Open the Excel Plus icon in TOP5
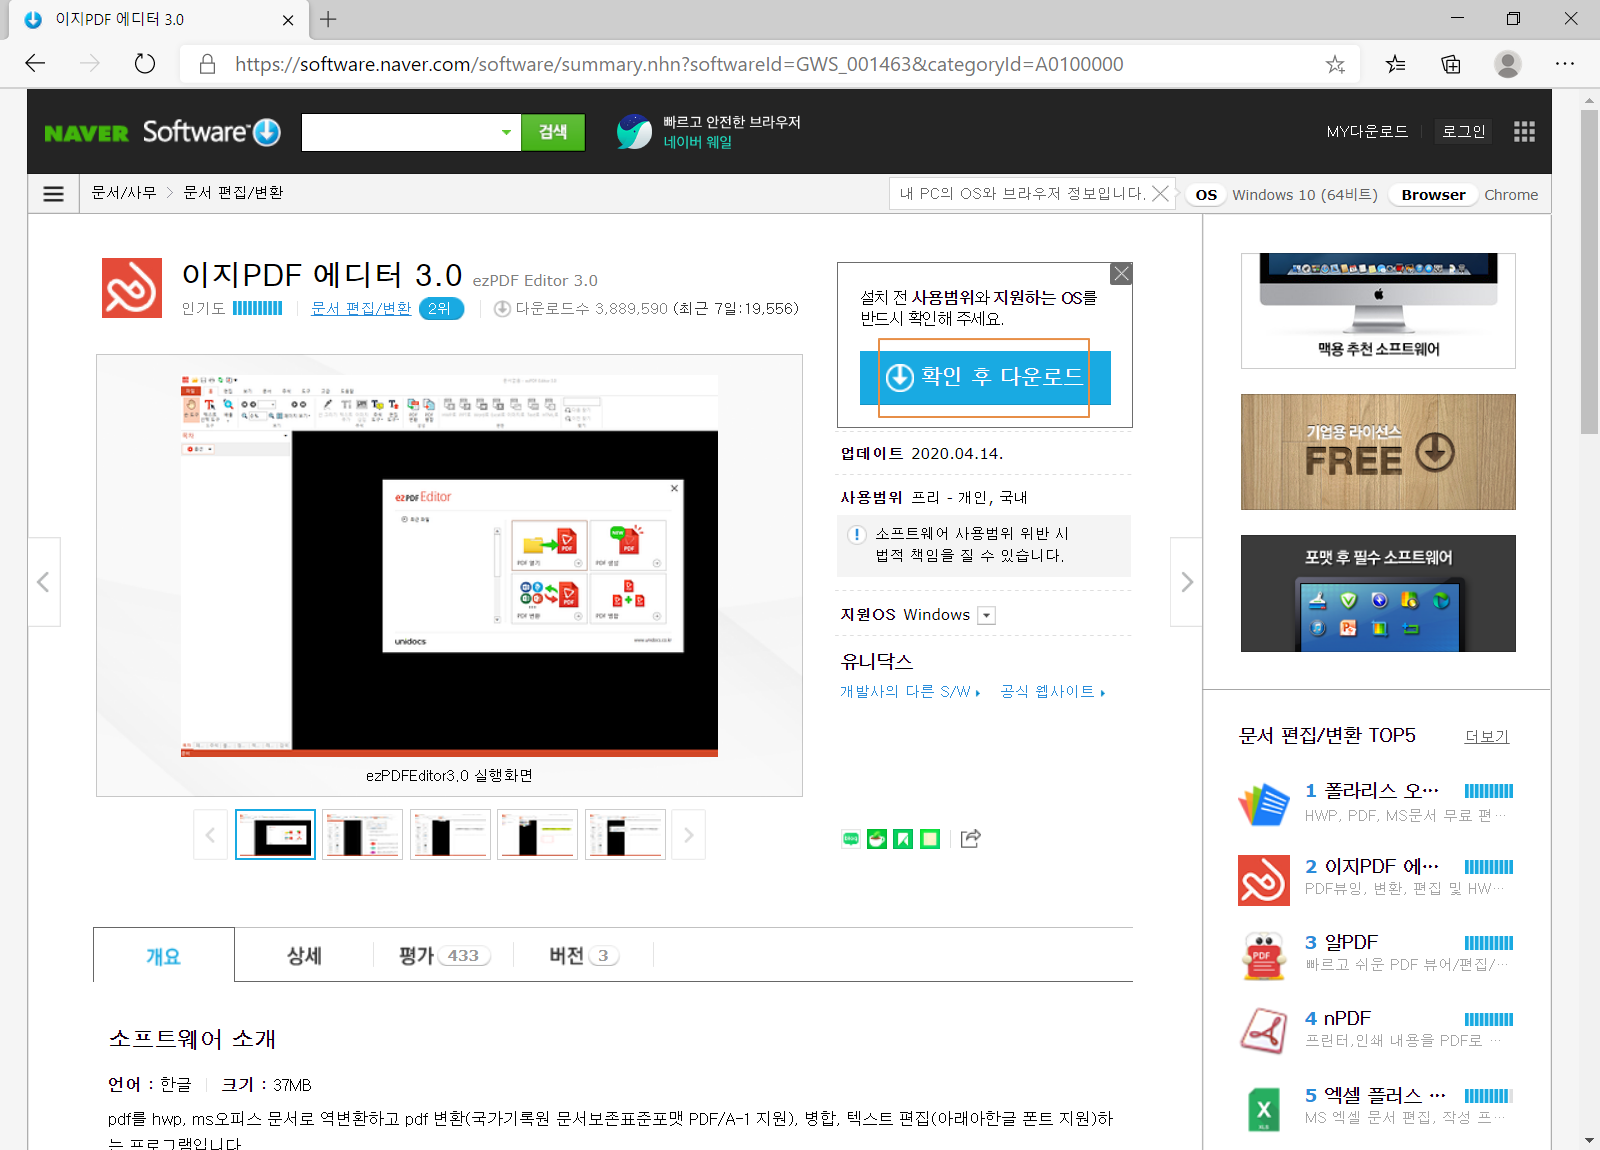 tap(1264, 1109)
